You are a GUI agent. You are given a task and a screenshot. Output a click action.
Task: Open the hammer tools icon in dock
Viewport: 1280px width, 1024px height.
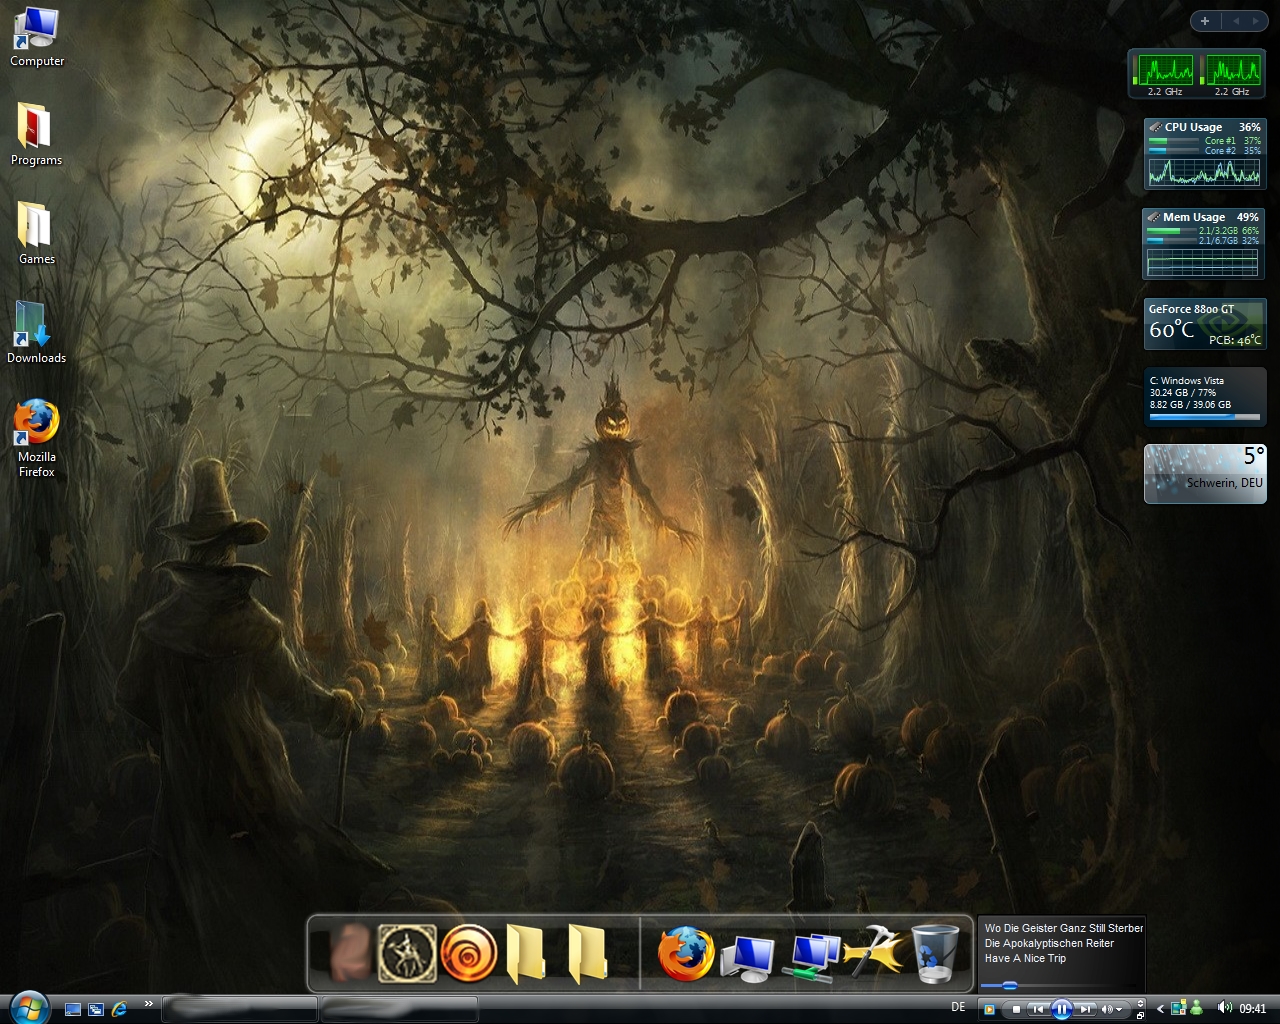(x=872, y=953)
